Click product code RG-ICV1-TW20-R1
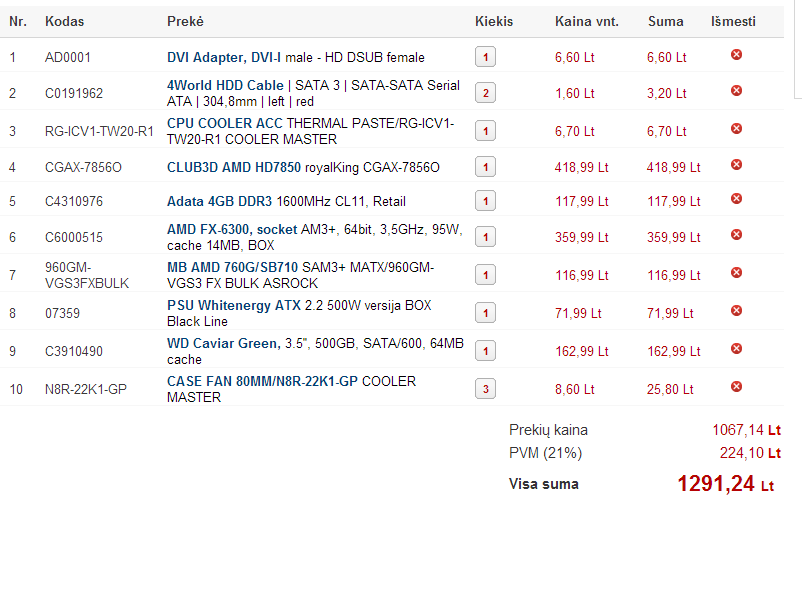 (99, 131)
